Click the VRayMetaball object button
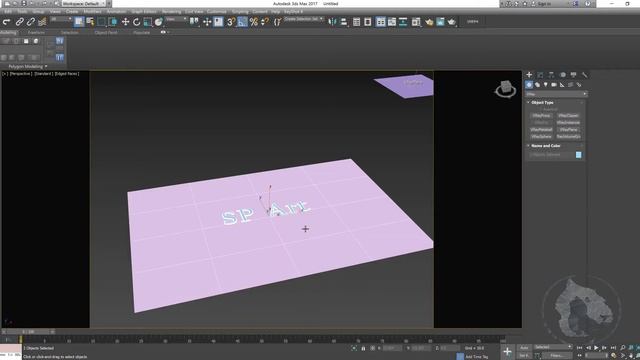 click(541, 130)
